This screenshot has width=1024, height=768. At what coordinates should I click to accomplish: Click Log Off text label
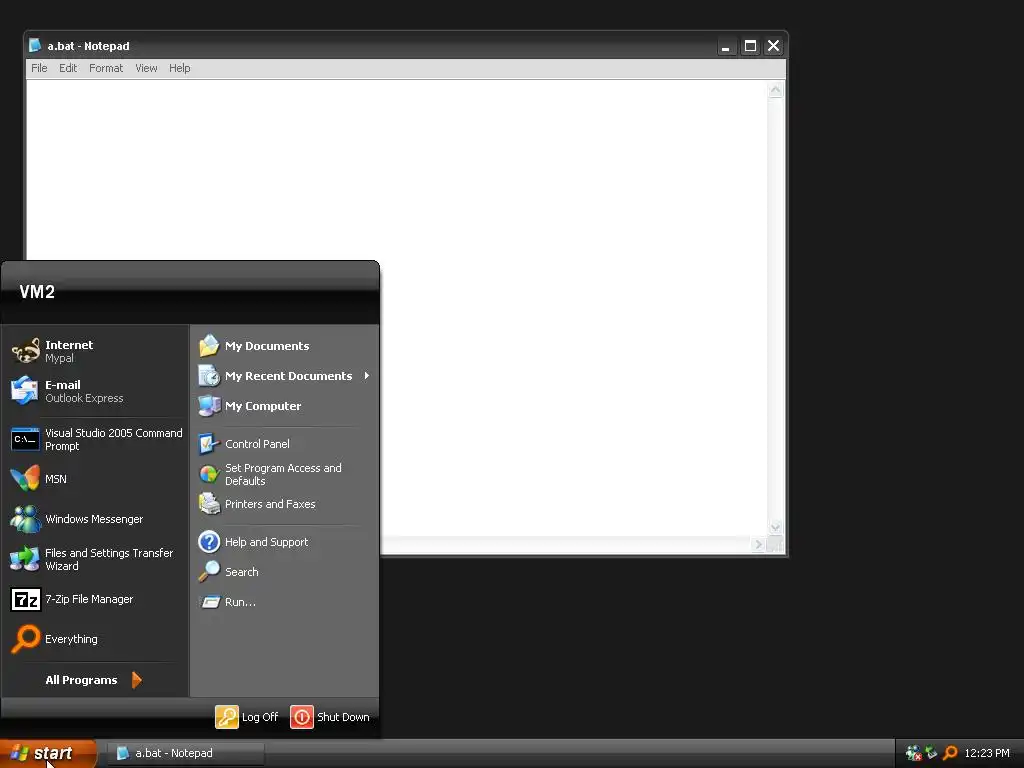pos(260,716)
